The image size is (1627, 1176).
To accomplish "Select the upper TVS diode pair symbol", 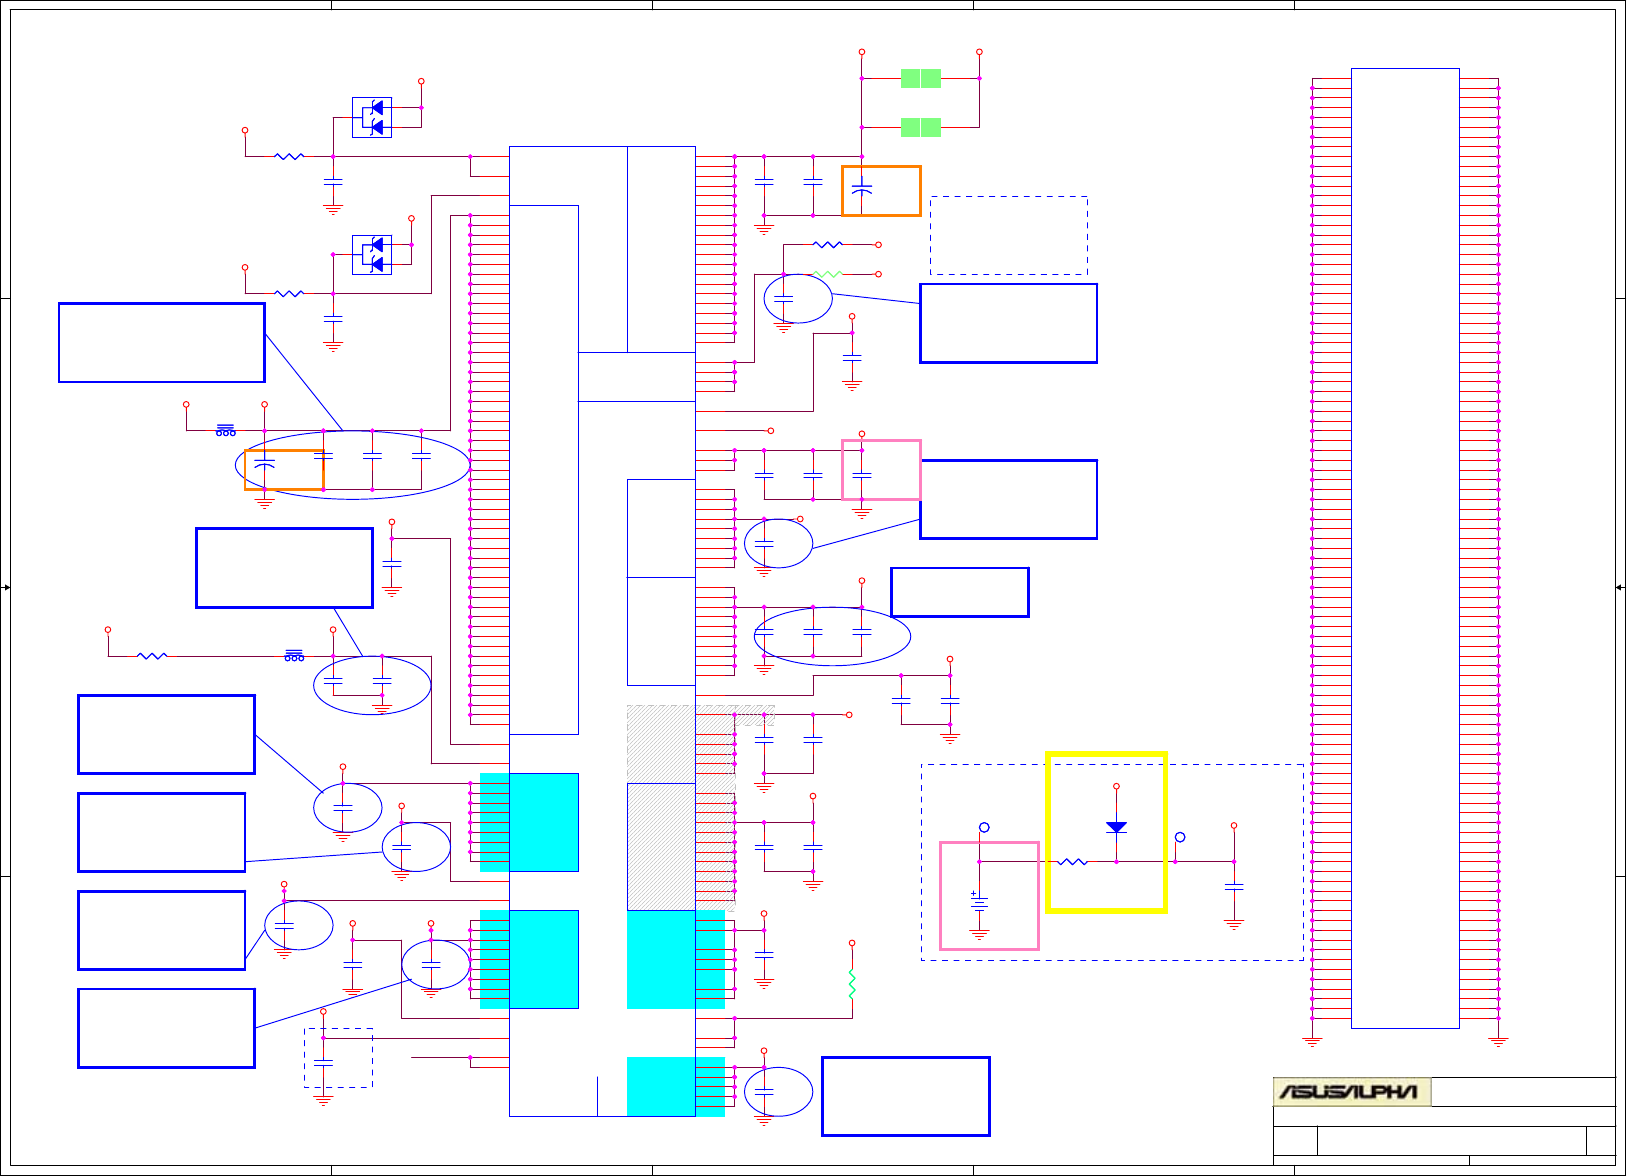I will click(372, 117).
